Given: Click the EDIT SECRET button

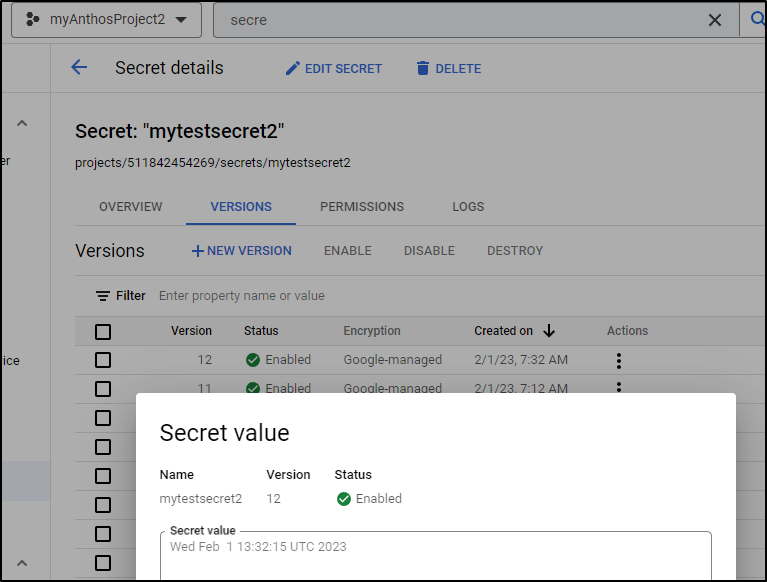Looking at the screenshot, I should (x=334, y=68).
